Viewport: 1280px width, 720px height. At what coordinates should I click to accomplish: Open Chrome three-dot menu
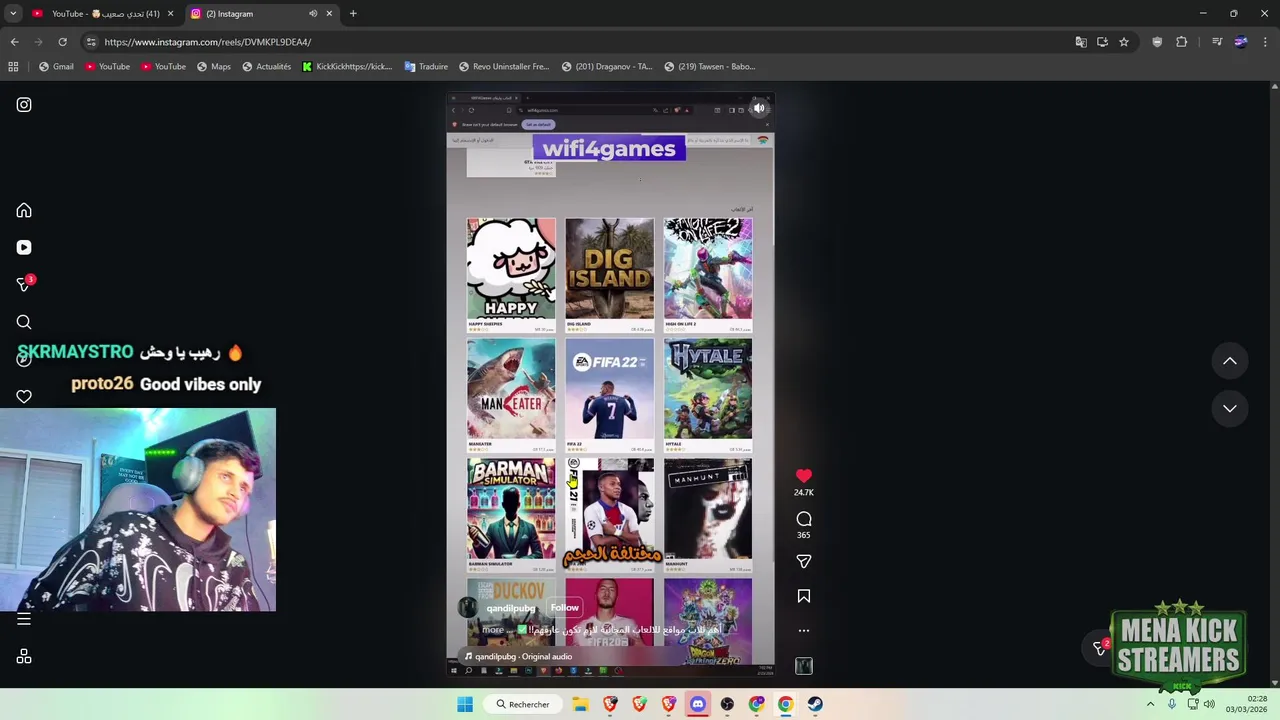pos(1265,42)
